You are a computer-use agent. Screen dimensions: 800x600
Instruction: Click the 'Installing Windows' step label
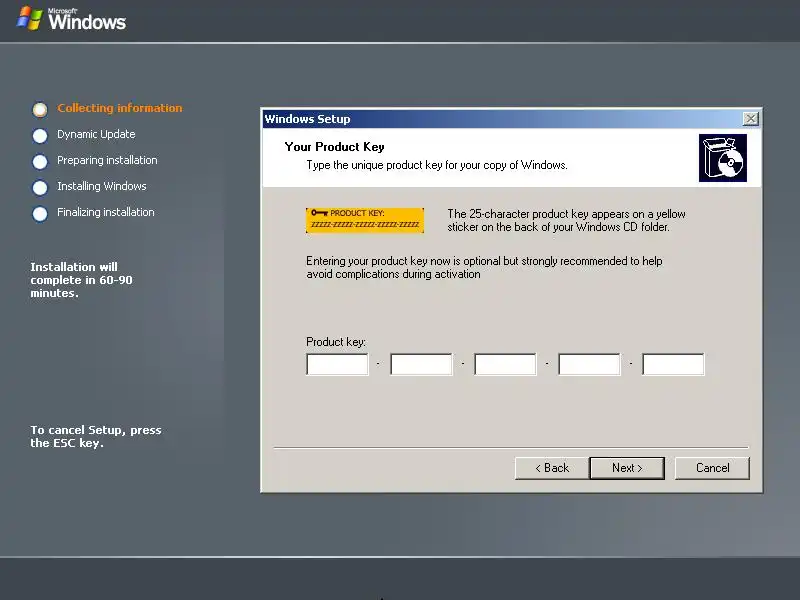tap(102, 186)
